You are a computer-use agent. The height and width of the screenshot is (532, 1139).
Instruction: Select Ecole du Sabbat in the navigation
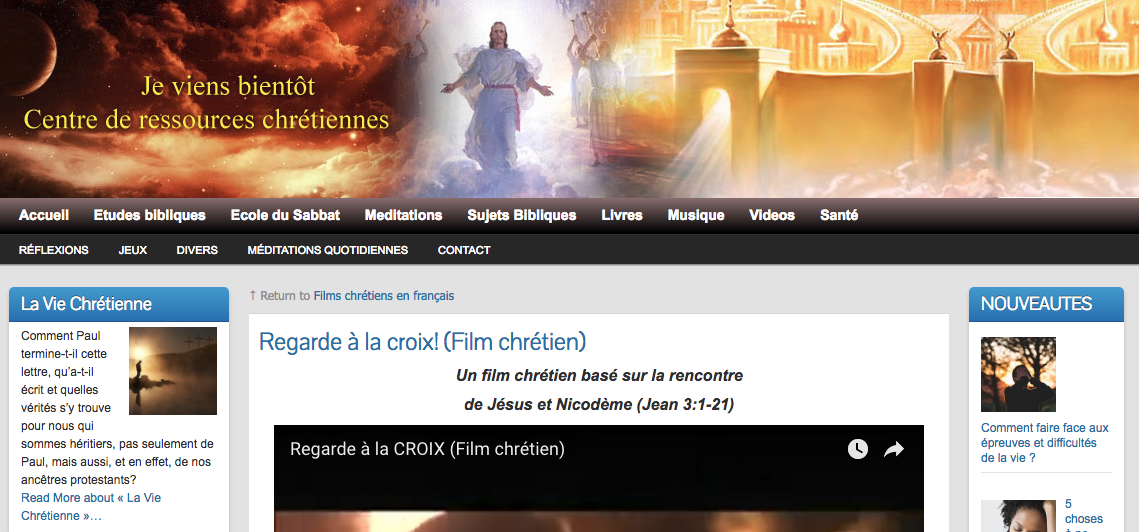(x=285, y=215)
